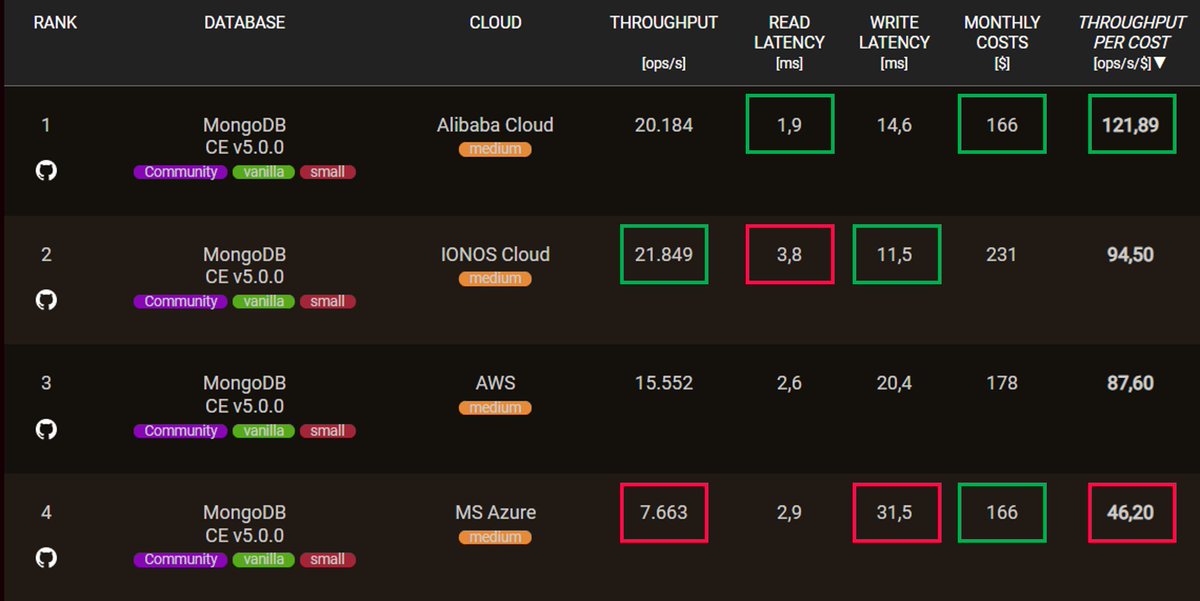The height and width of the screenshot is (601, 1200).
Task: Select the small tag in MS Azure row
Action: (x=328, y=560)
